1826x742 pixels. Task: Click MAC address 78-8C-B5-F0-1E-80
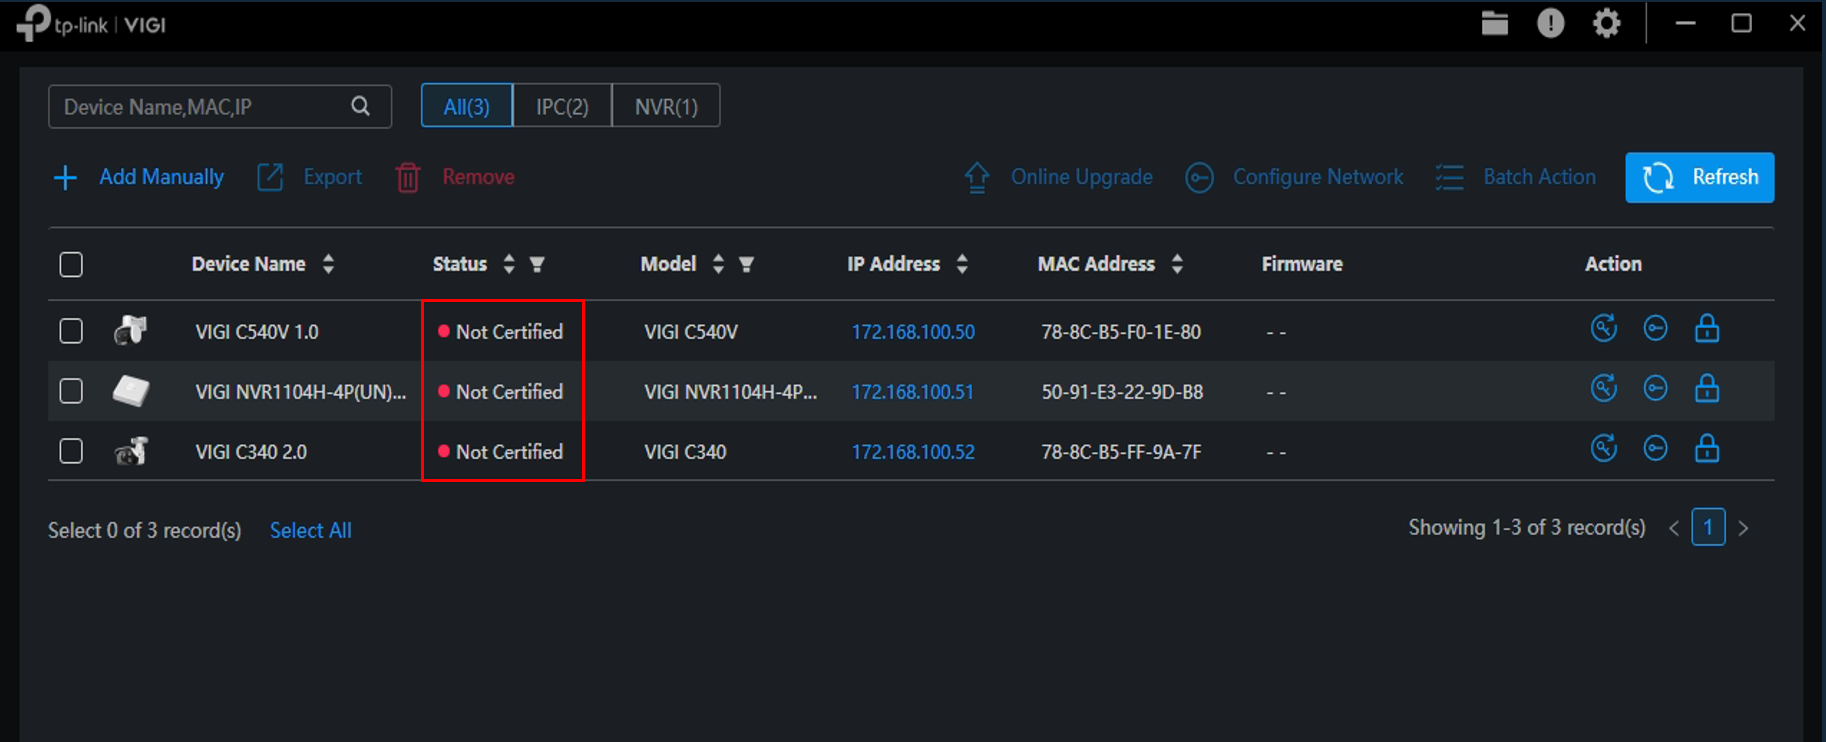pyautogui.click(x=1121, y=331)
